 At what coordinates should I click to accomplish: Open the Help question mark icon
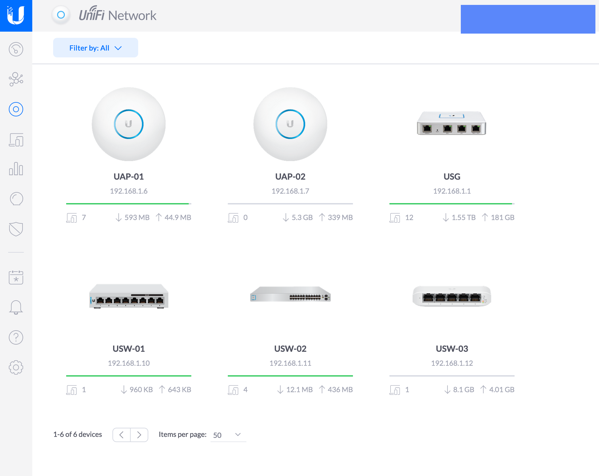pyautogui.click(x=16, y=337)
